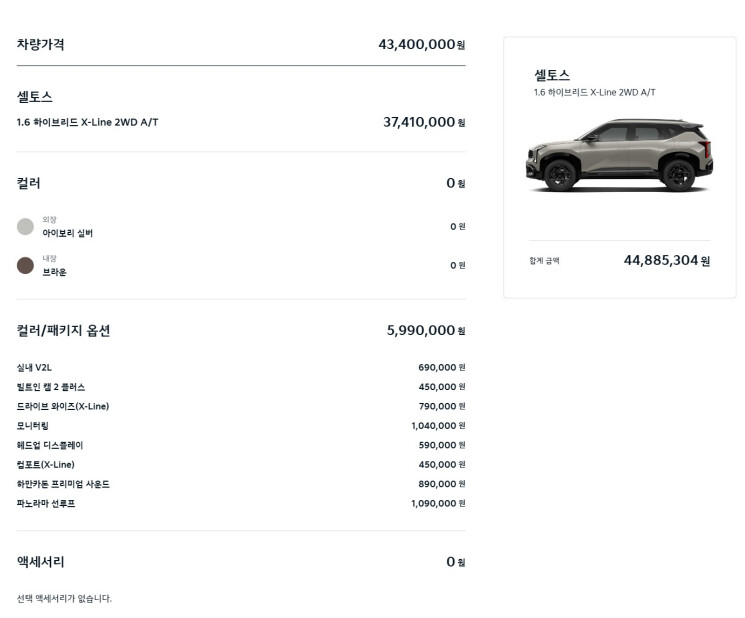
Task: Select the 실내 V2L option row
Action: pos(241,368)
